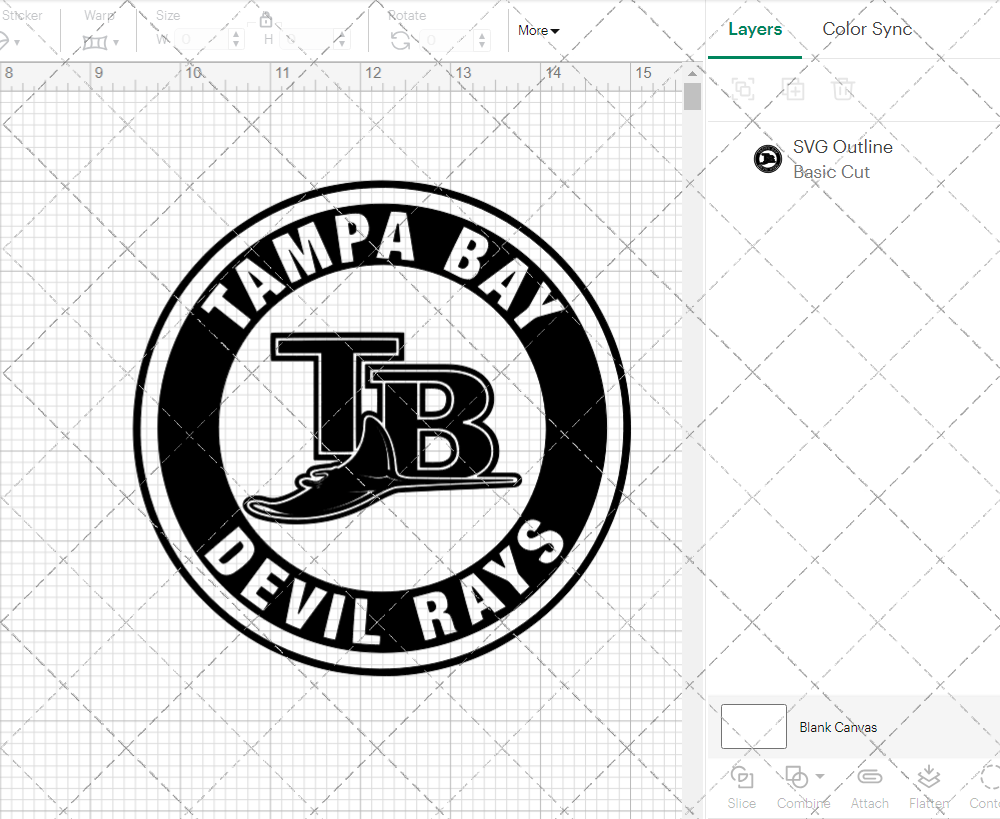Viewport: 1000px width, 819px height.
Task: Click the Tampa Bay Devil Rays logo on canvas
Action: pos(382,428)
